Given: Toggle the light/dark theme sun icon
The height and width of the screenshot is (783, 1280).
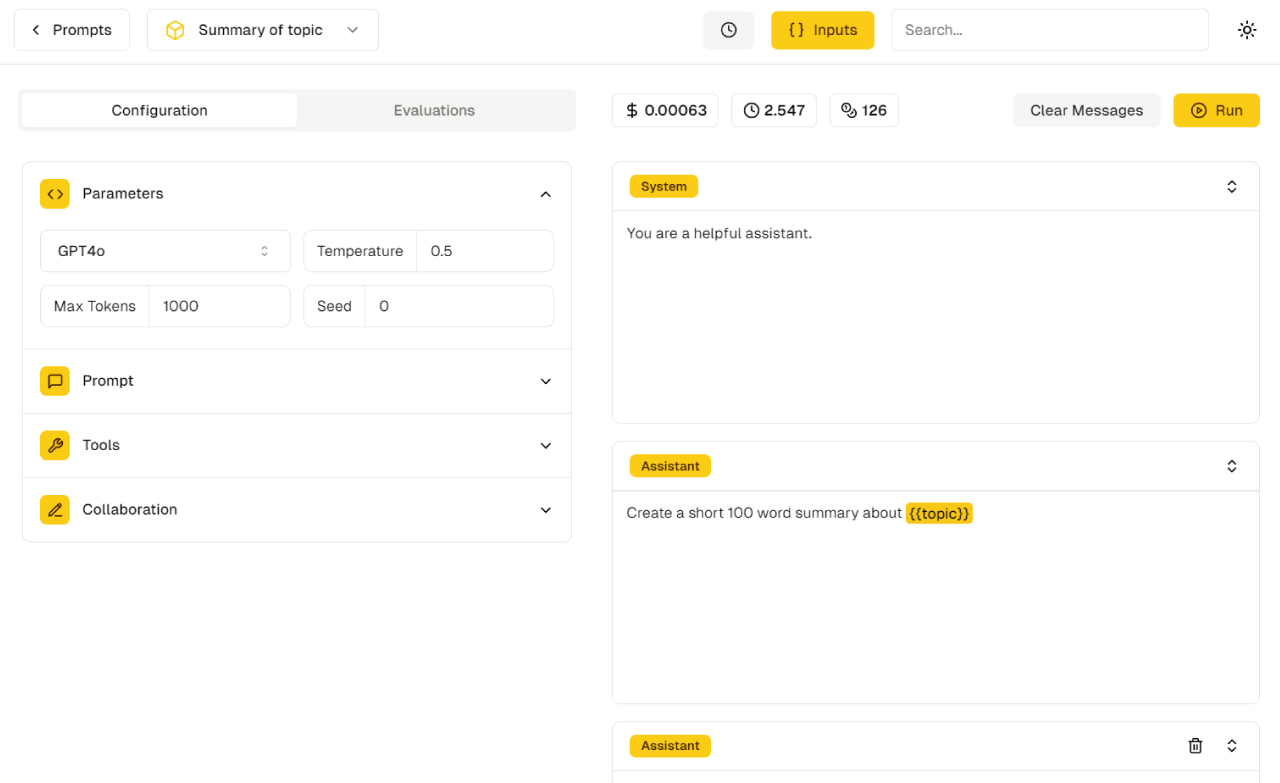Looking at the screenshot, I should [x=1246, y=30].
